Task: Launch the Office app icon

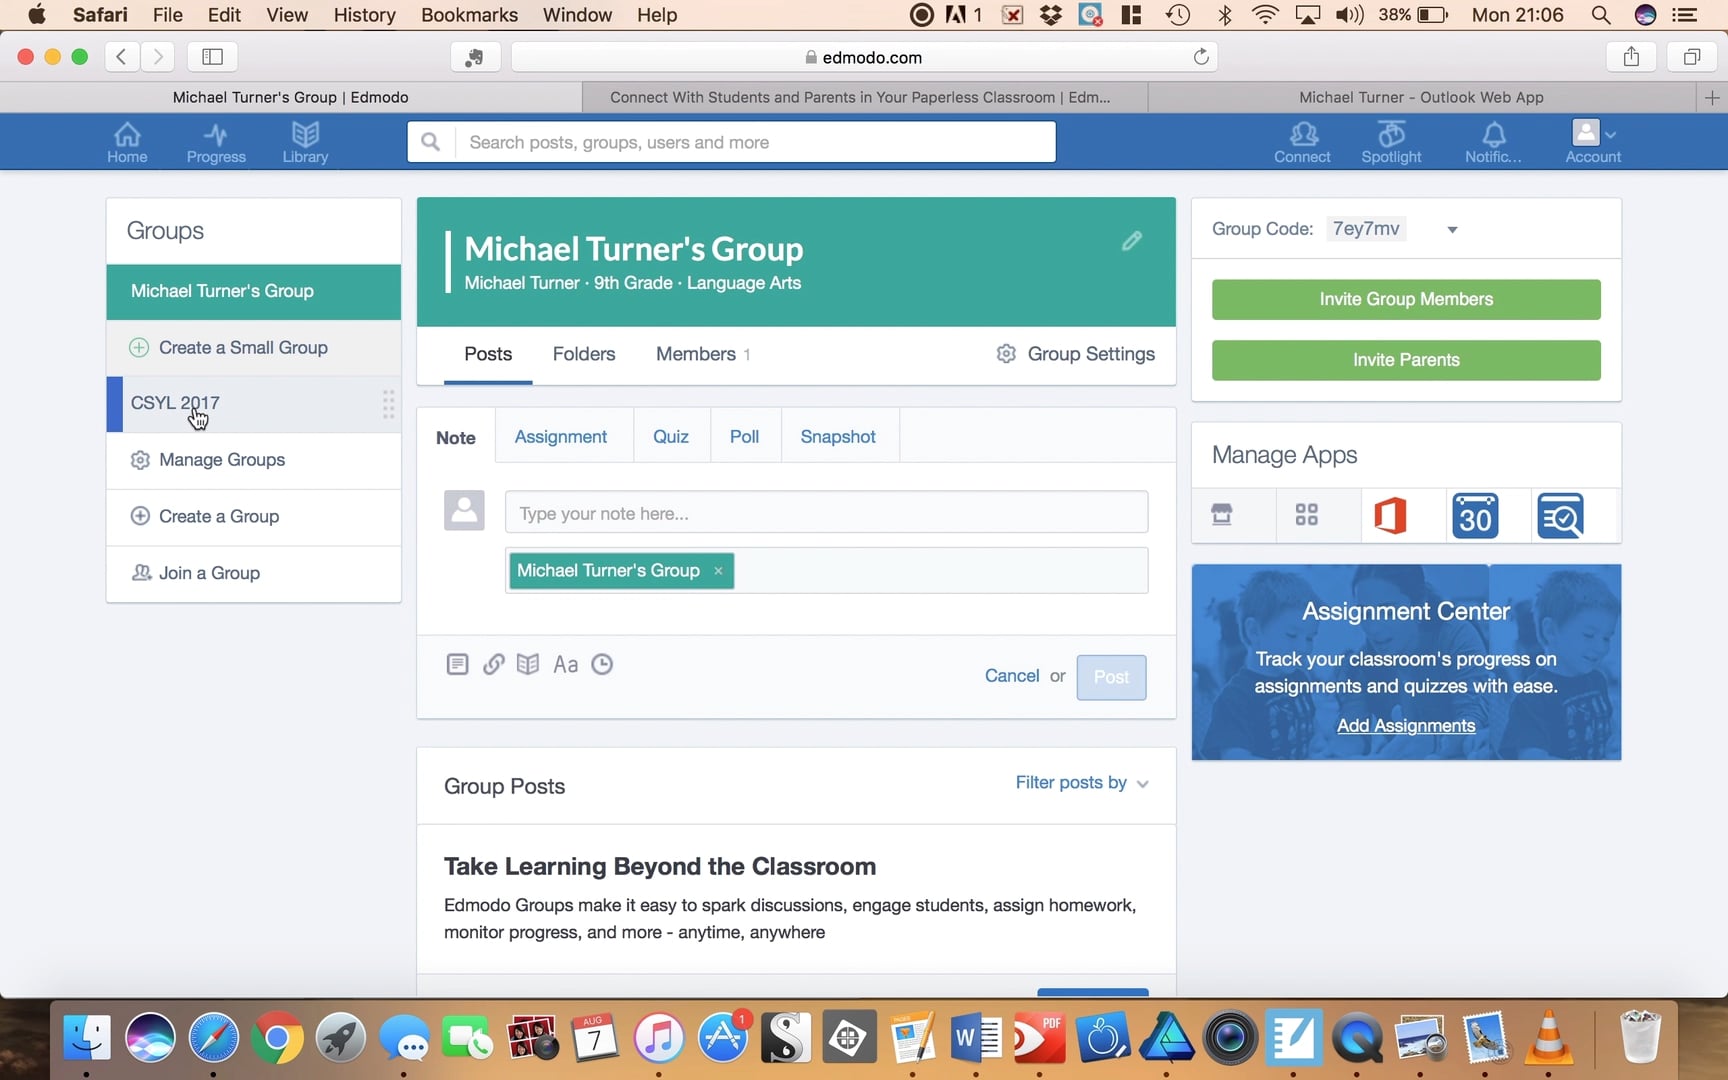Action: 1390,516
